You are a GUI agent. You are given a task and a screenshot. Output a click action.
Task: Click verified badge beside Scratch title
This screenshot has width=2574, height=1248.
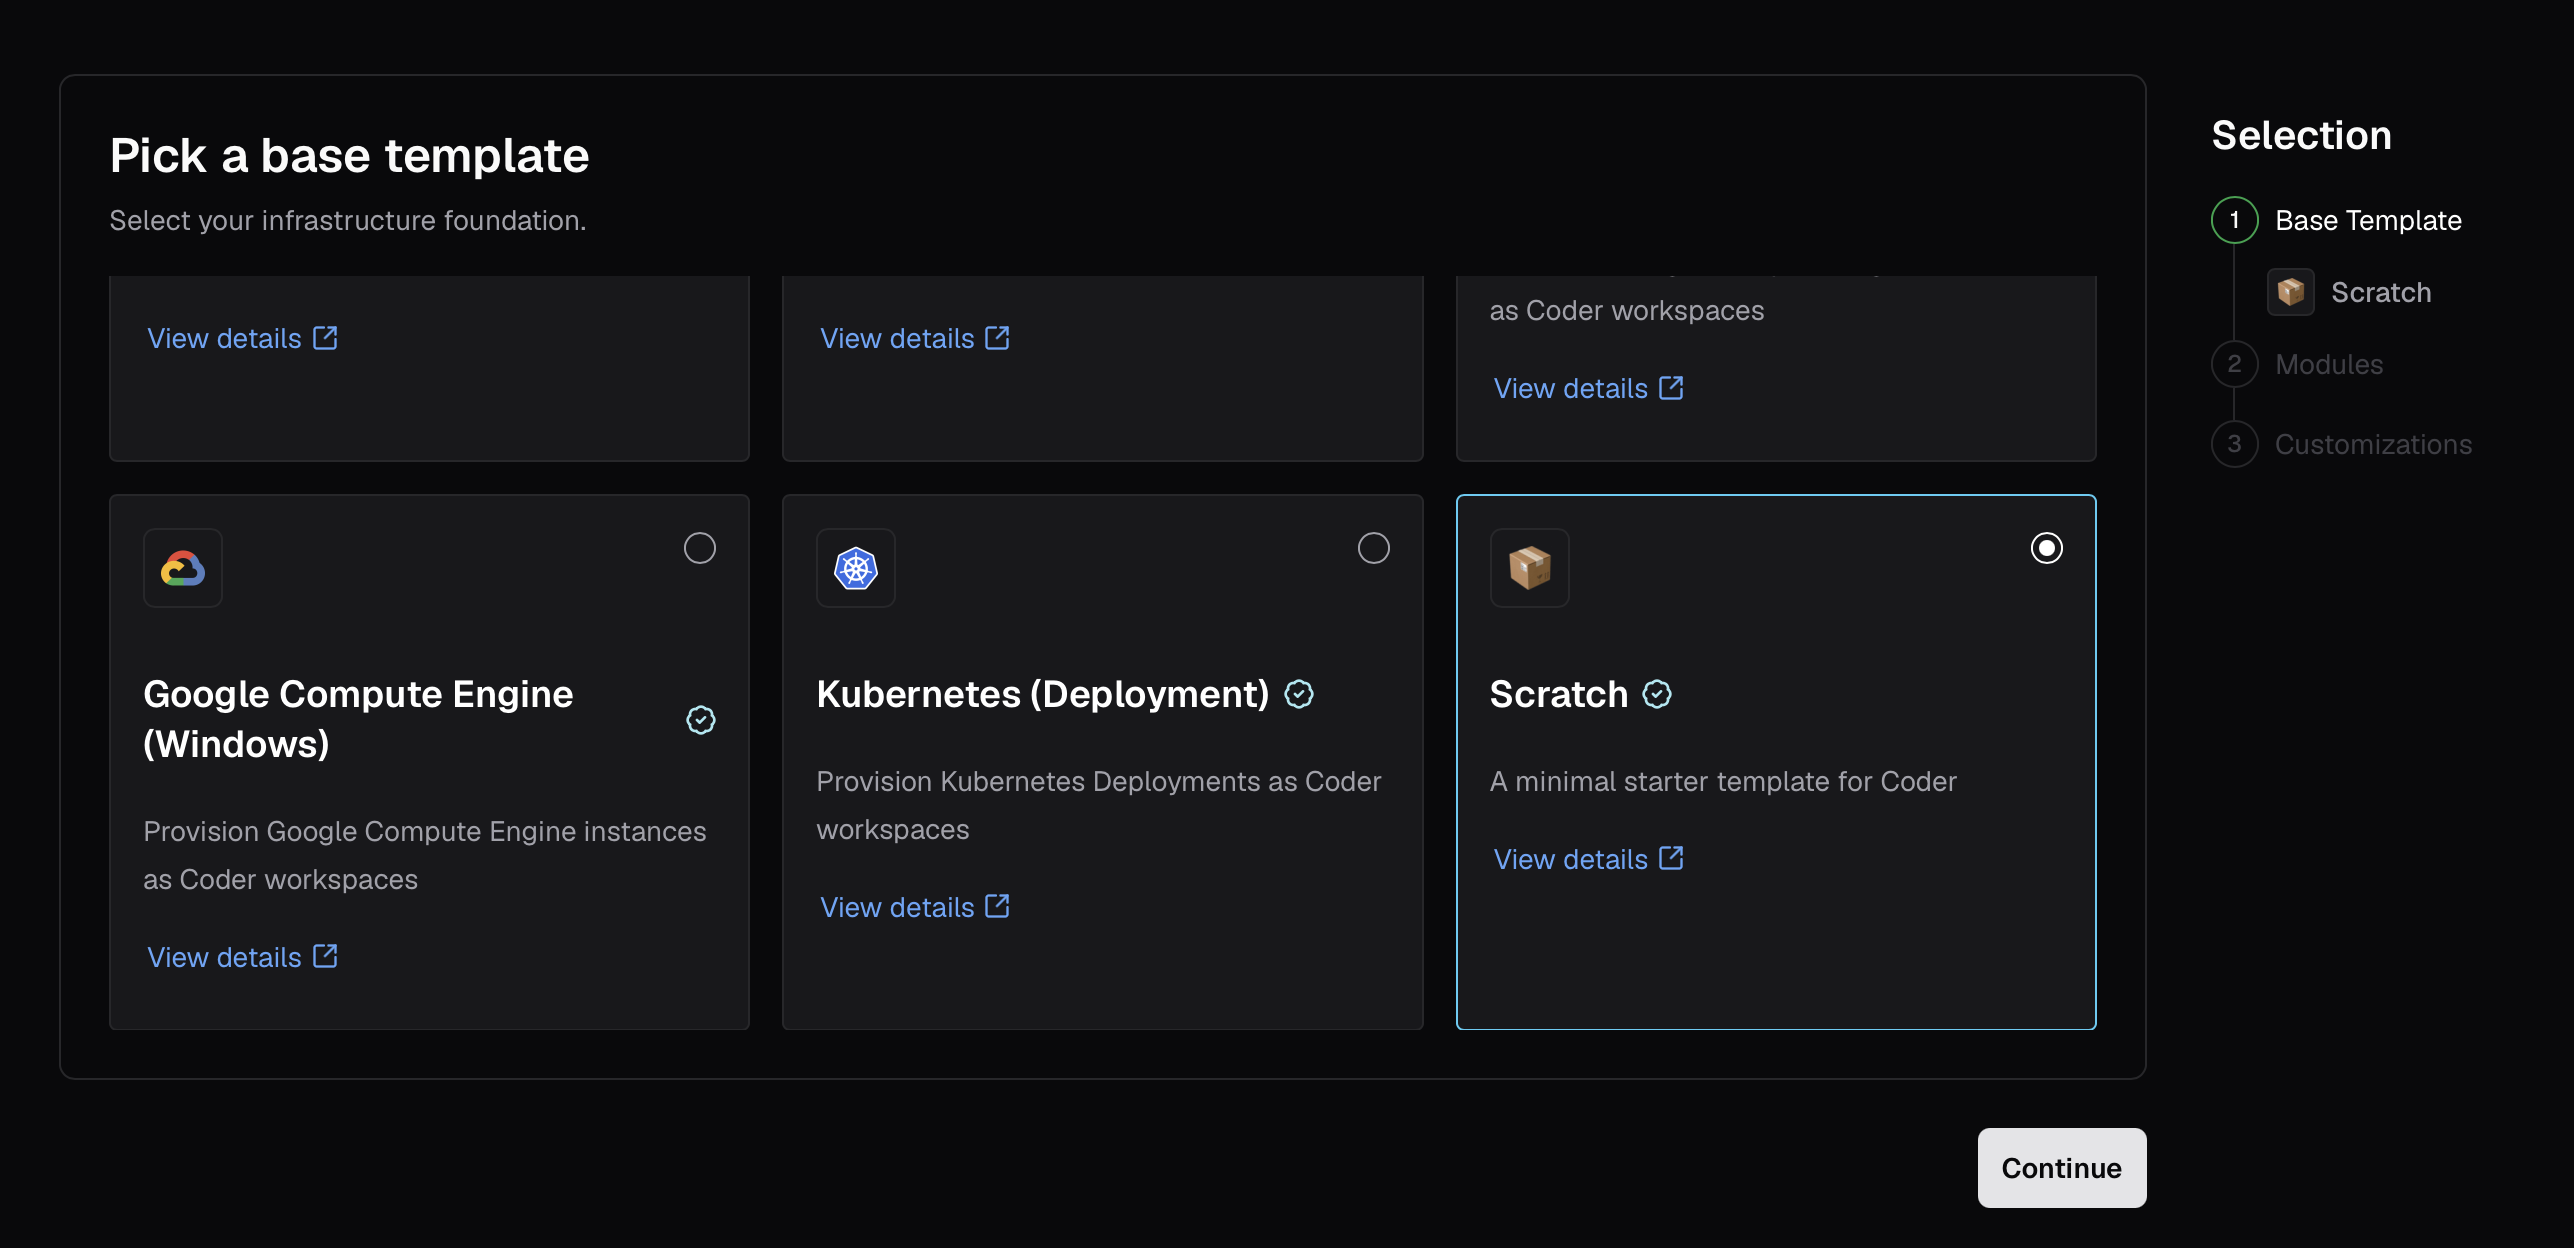pos(1657,694)
